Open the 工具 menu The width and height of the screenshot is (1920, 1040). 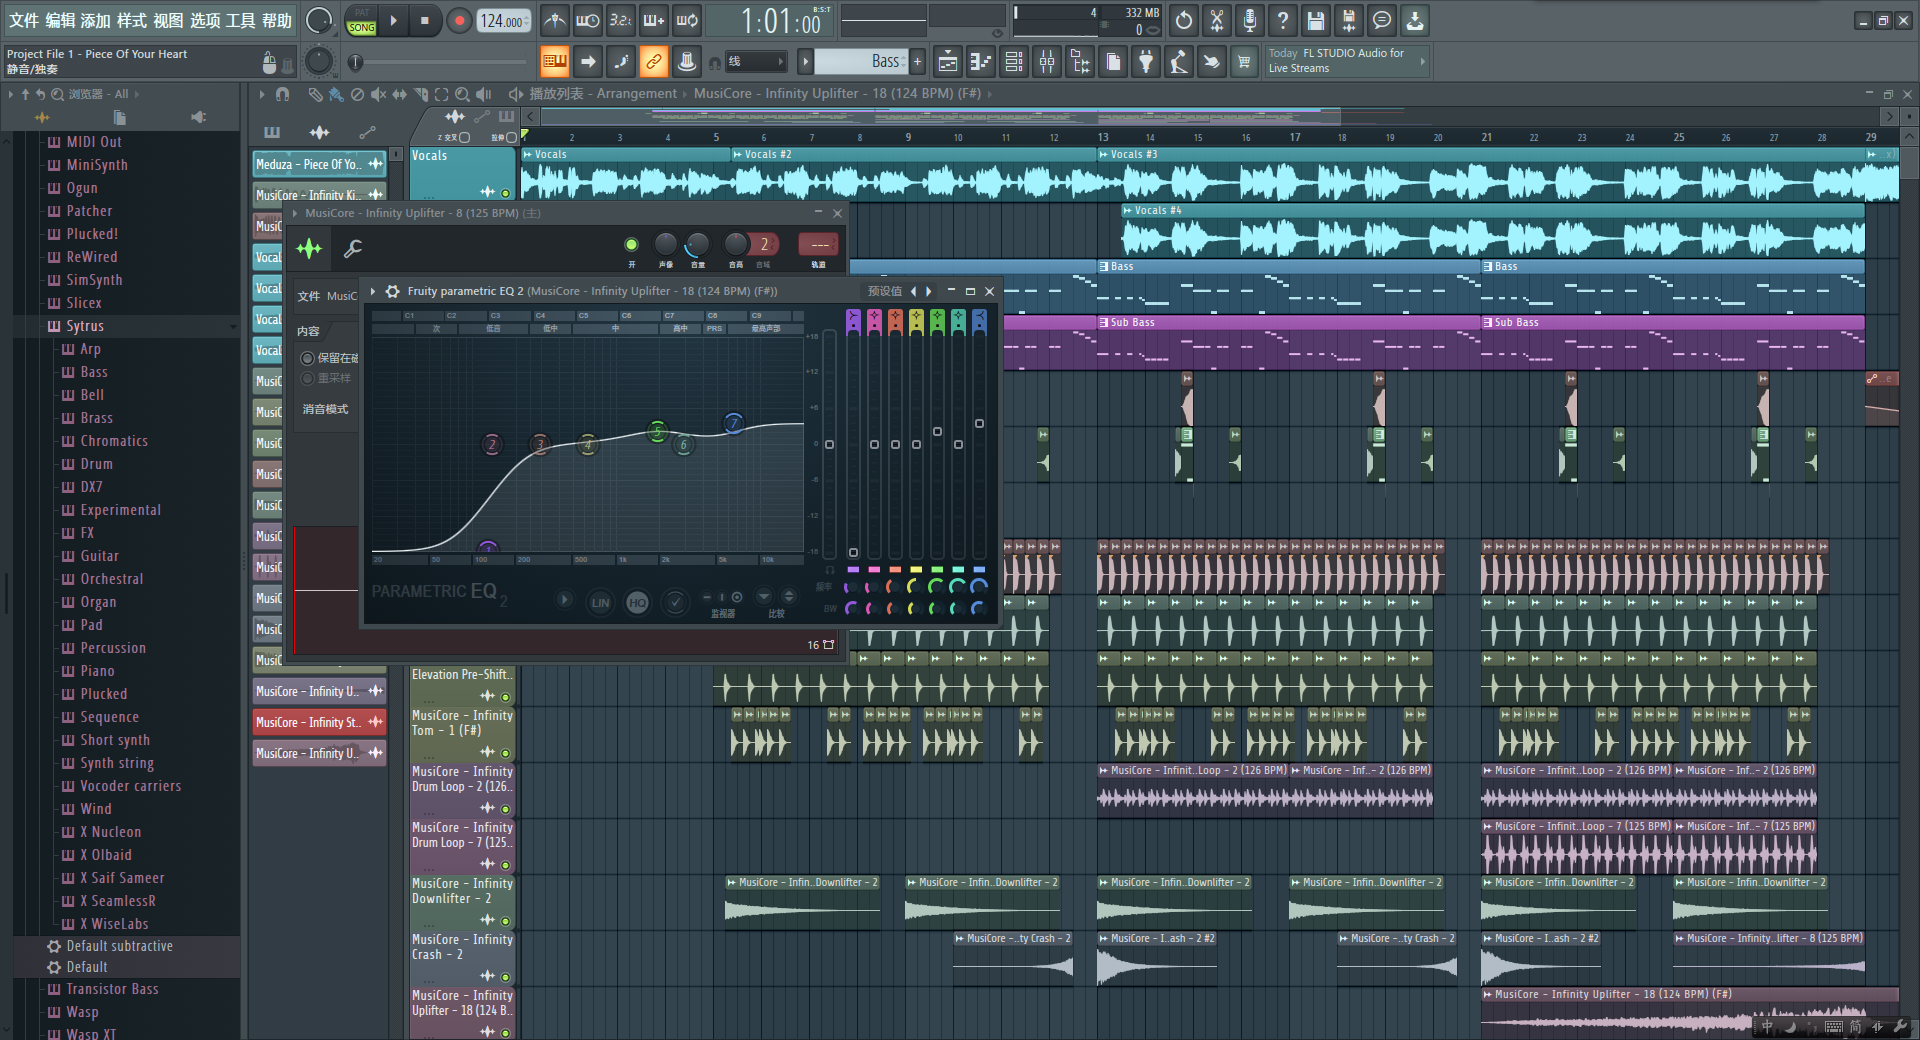click(x=240, y=20)
